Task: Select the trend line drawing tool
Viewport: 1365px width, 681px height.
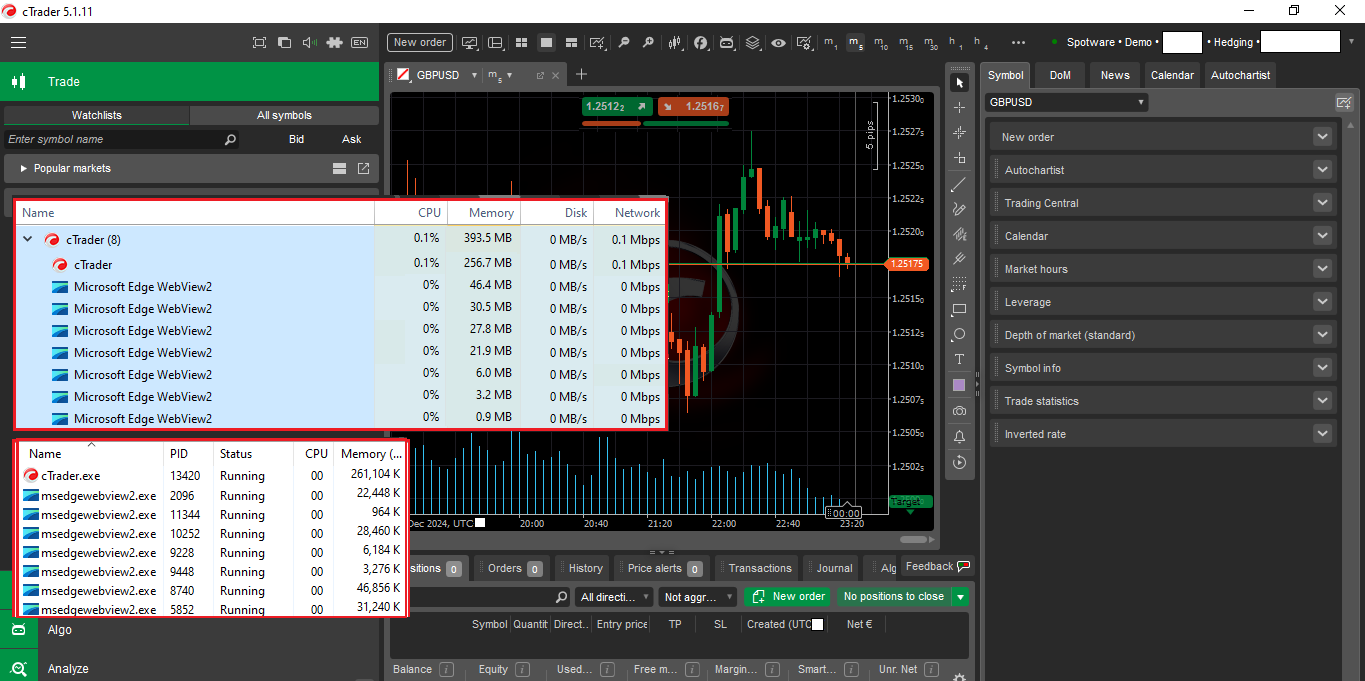Action: [960, 184]
